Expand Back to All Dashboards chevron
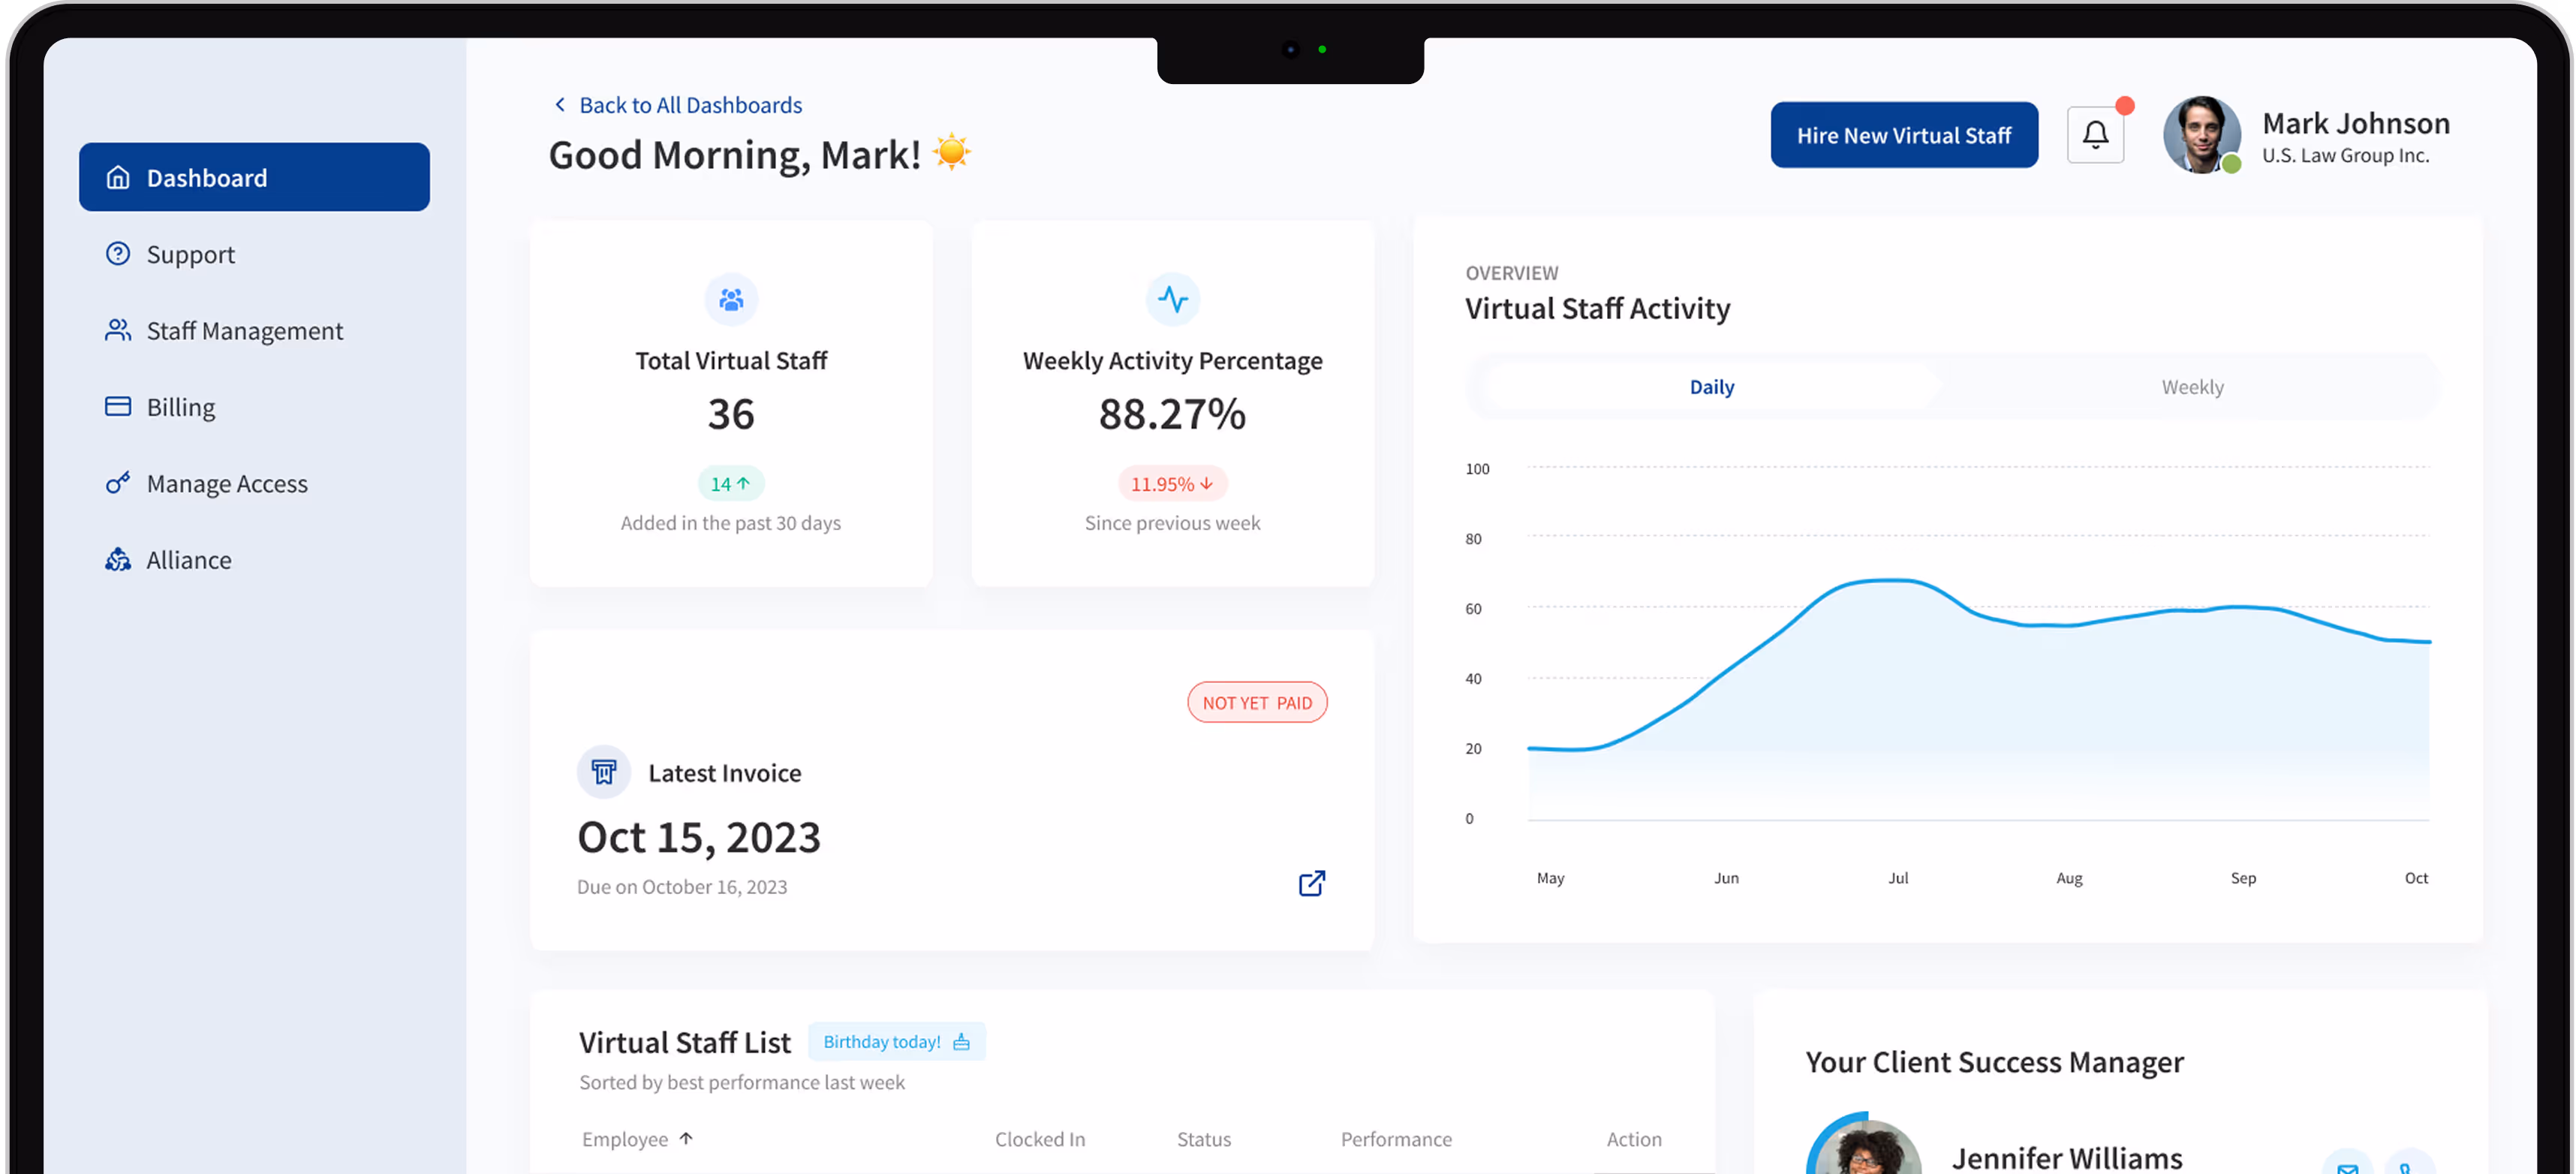2576x1174 pixels. coord(559,104)
